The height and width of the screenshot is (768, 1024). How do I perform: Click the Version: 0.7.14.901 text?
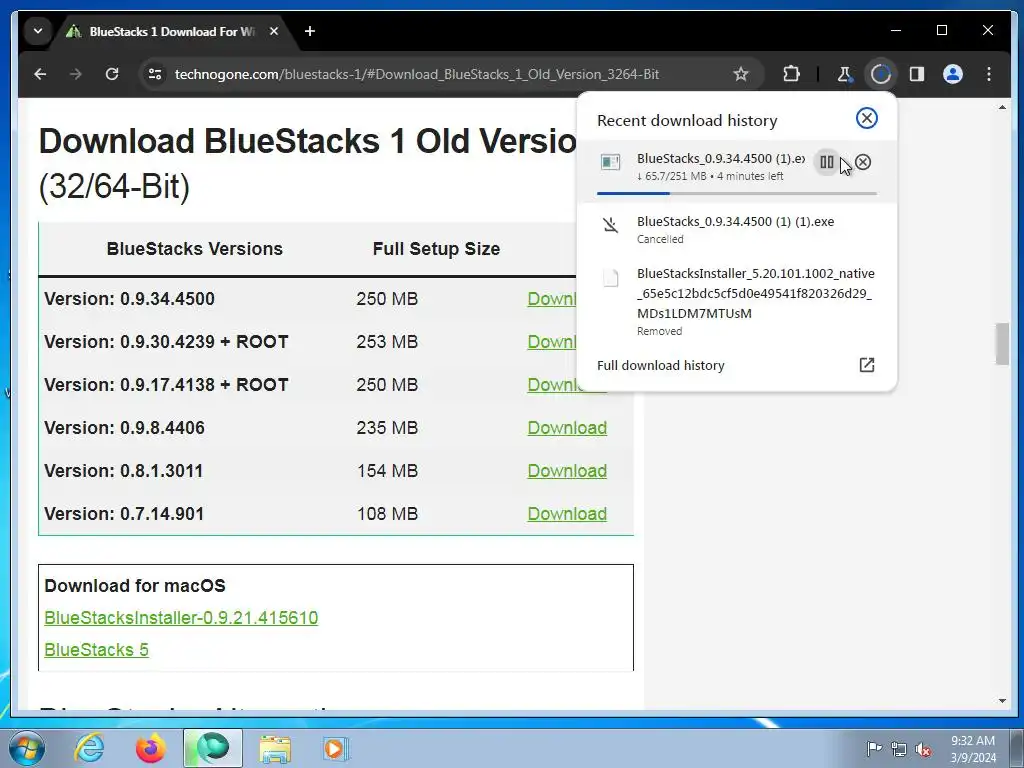tap(123, 514)
